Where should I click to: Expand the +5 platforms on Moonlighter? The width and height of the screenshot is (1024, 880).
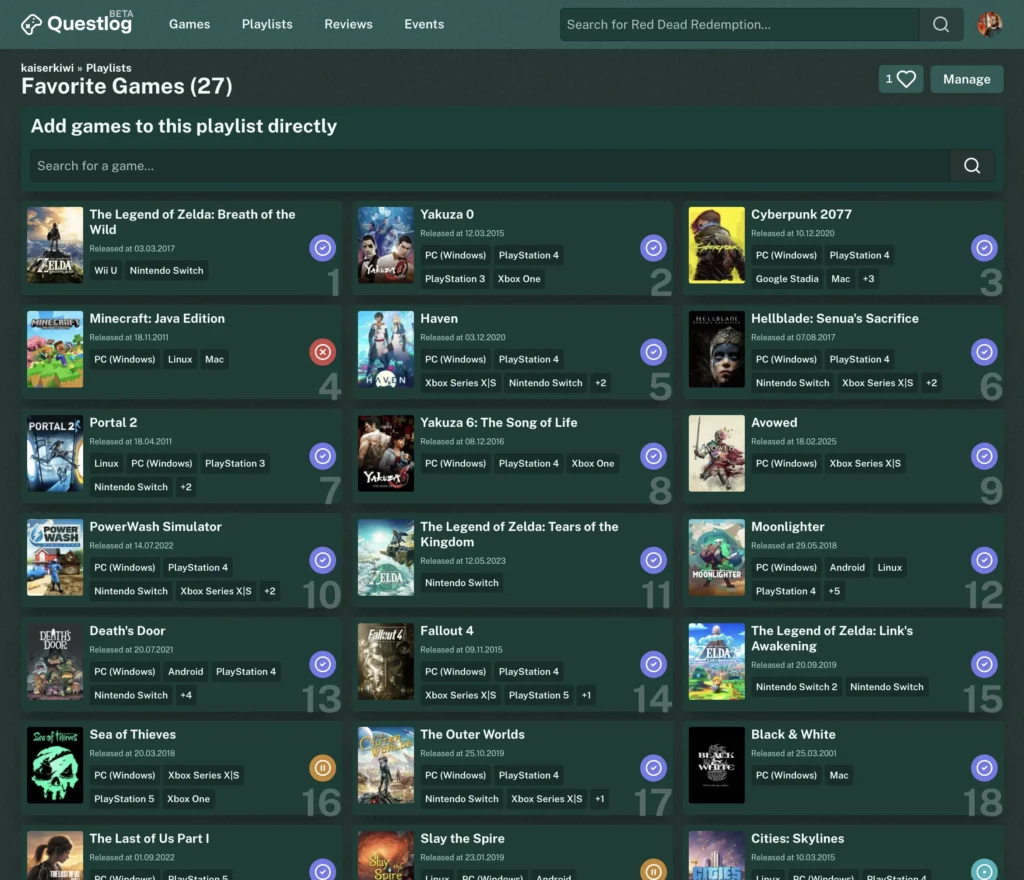pos(834,591)
